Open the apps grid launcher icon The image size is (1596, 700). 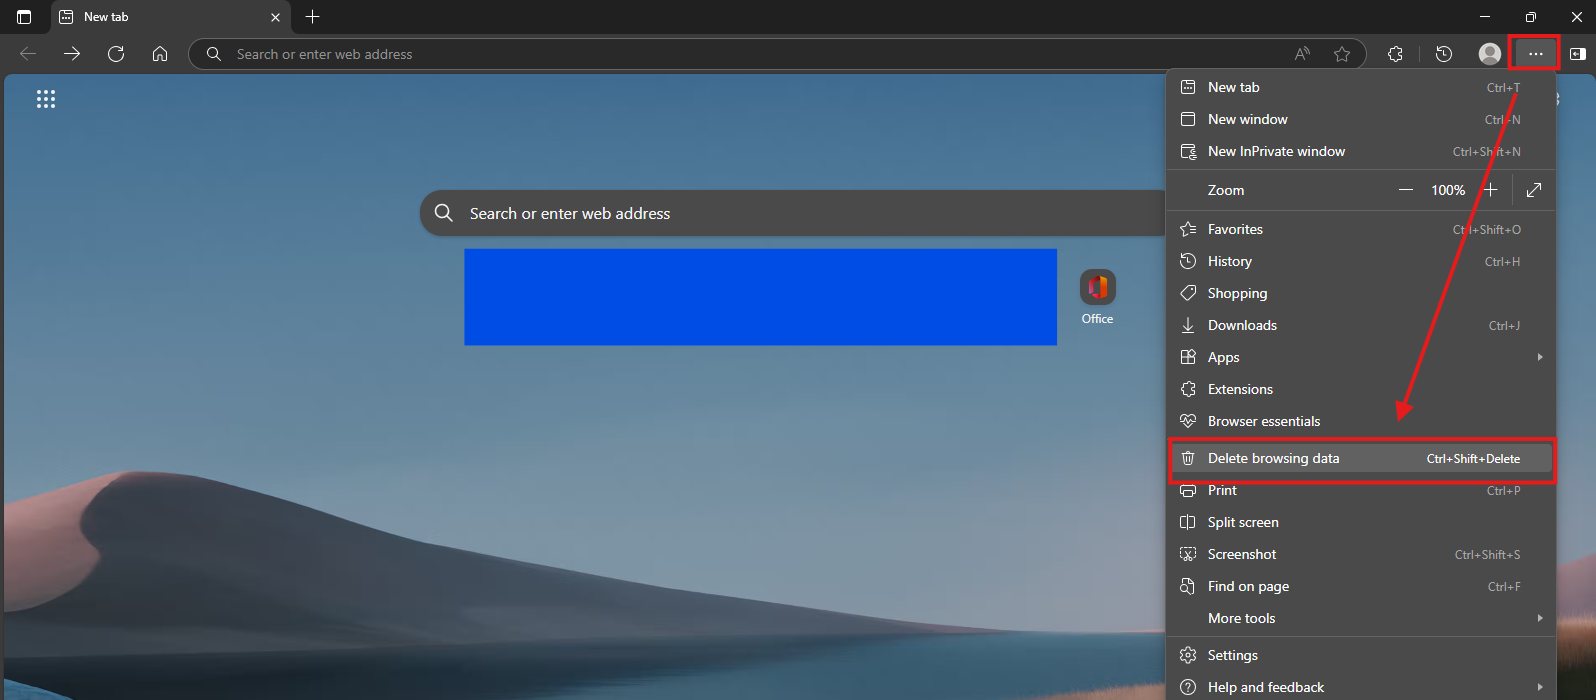(x=46, y=99)
